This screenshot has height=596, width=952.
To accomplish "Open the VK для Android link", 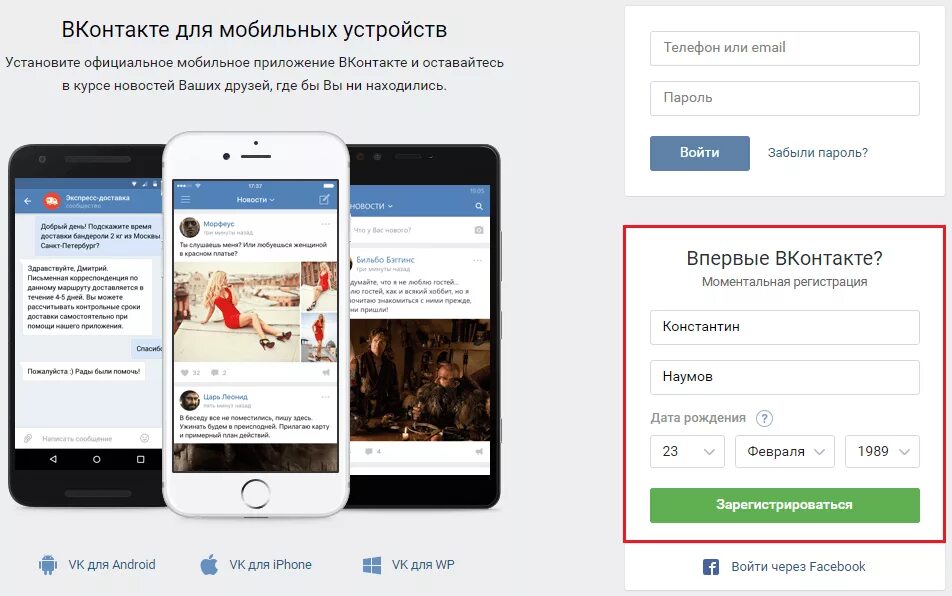I will [x=112, y=564].
